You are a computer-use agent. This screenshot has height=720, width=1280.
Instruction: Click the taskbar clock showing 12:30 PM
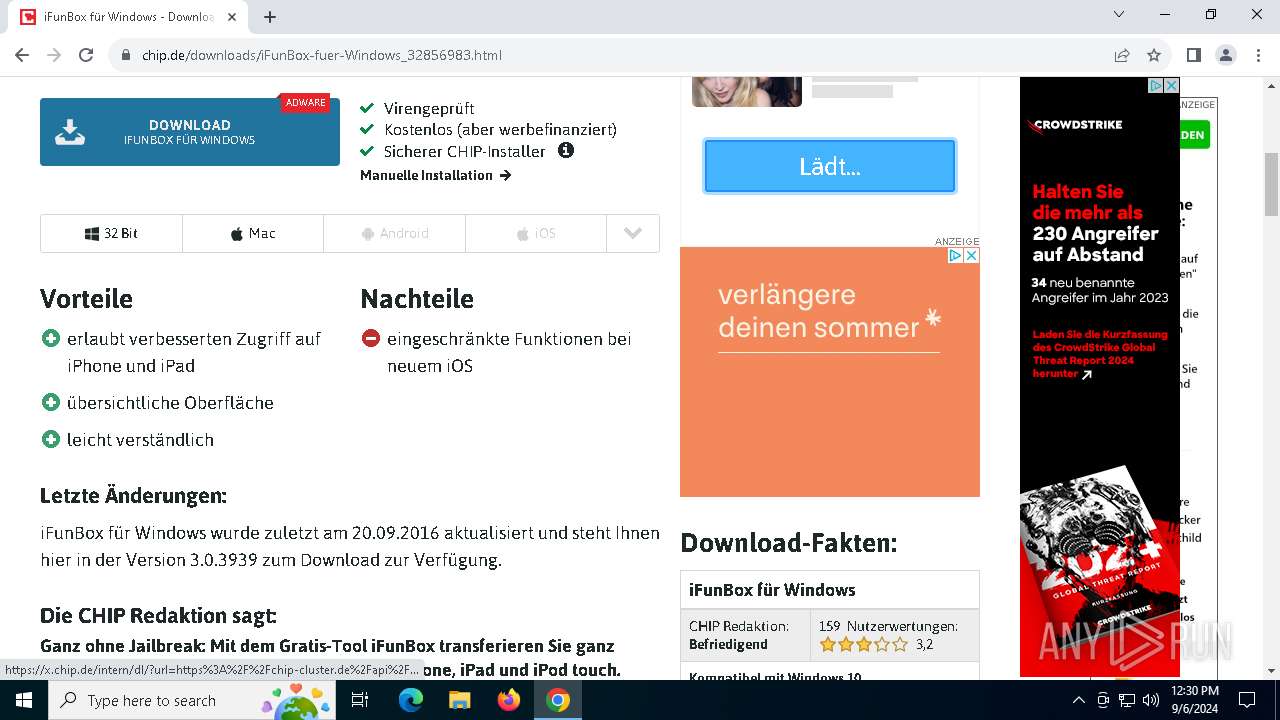[x=1195, y=700]
